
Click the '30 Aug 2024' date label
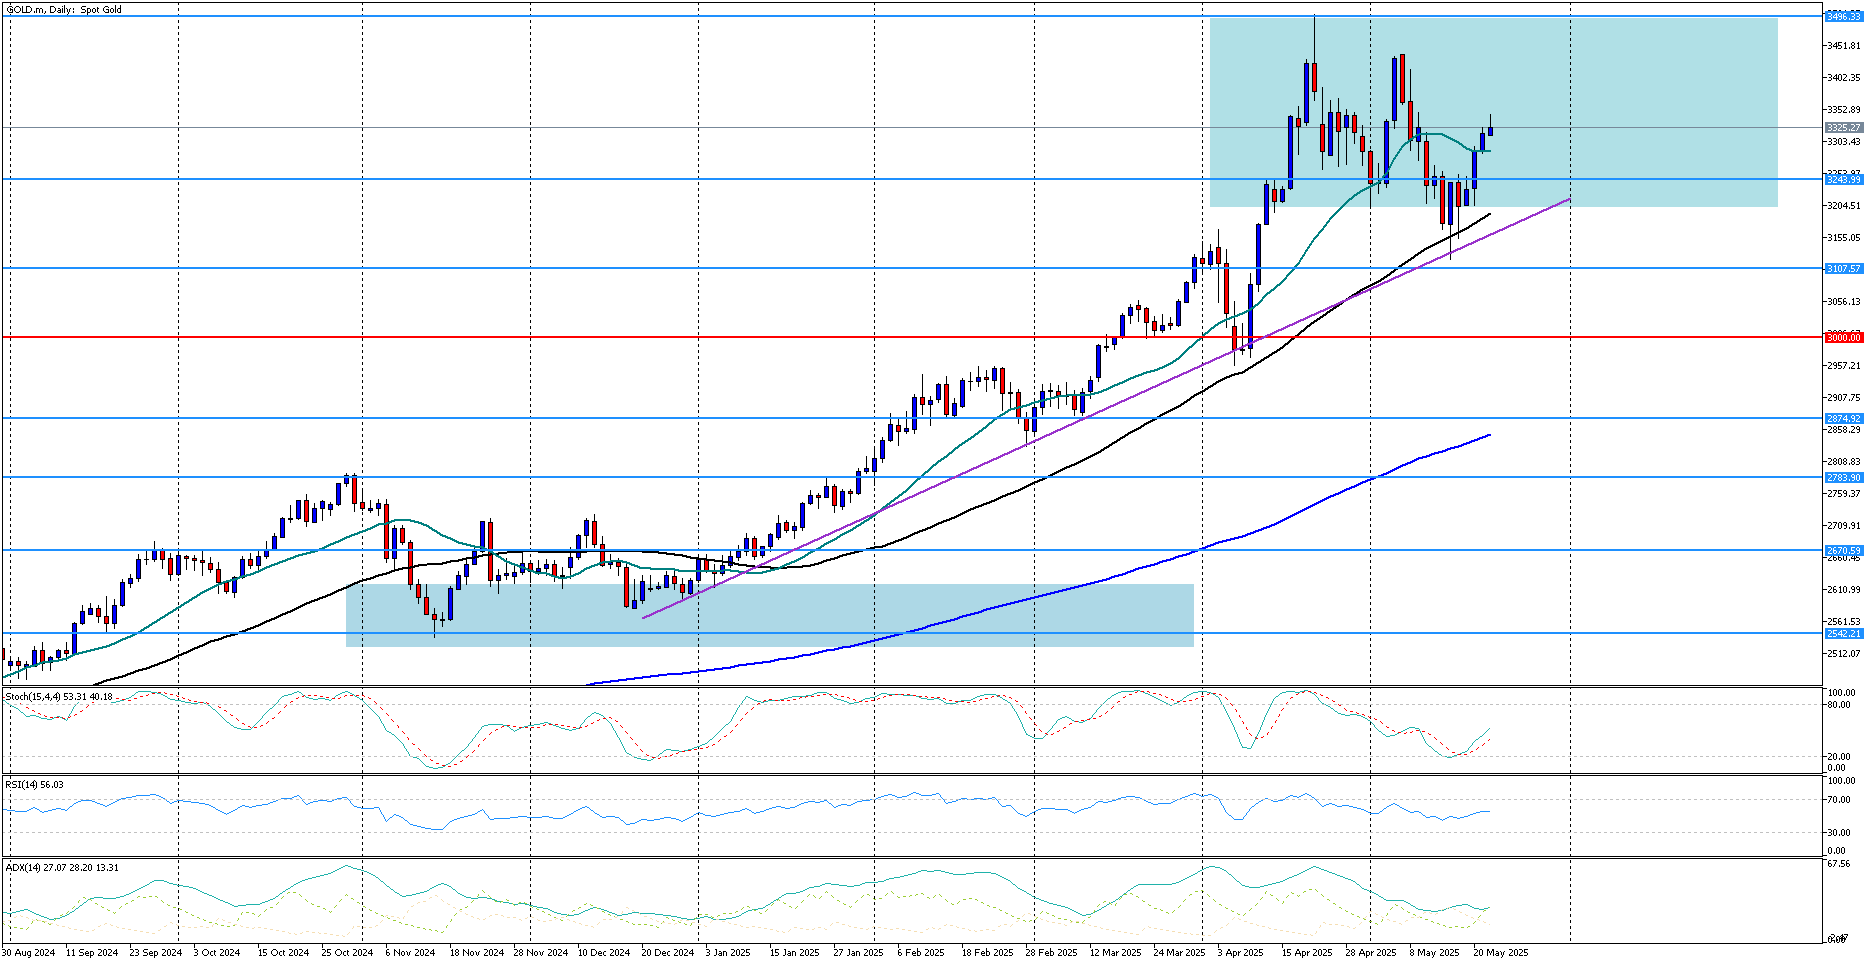click(28, 953)
